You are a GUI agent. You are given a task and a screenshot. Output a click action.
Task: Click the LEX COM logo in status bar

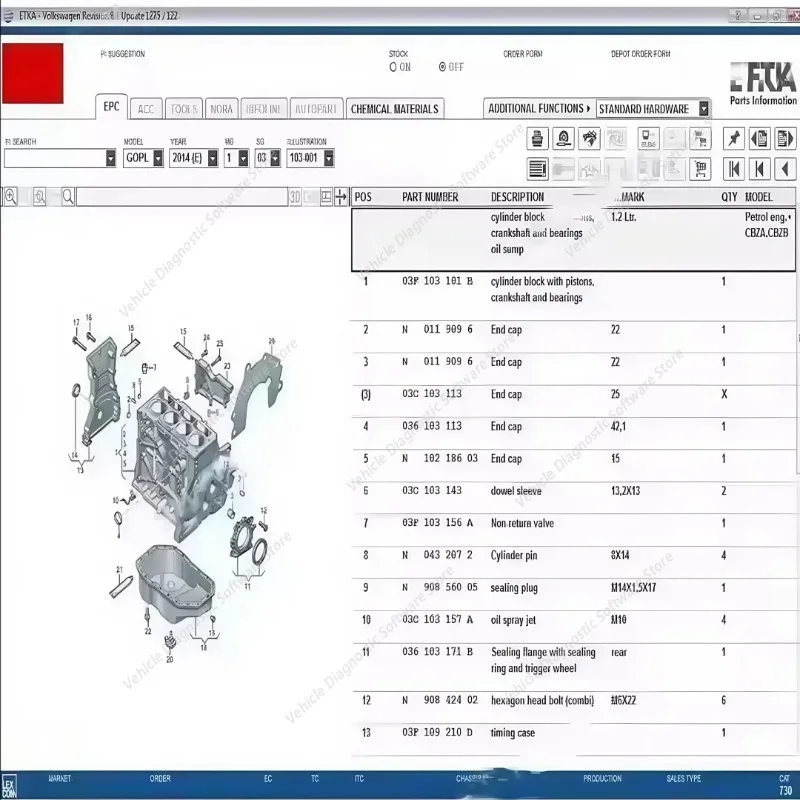click(9, 786)
